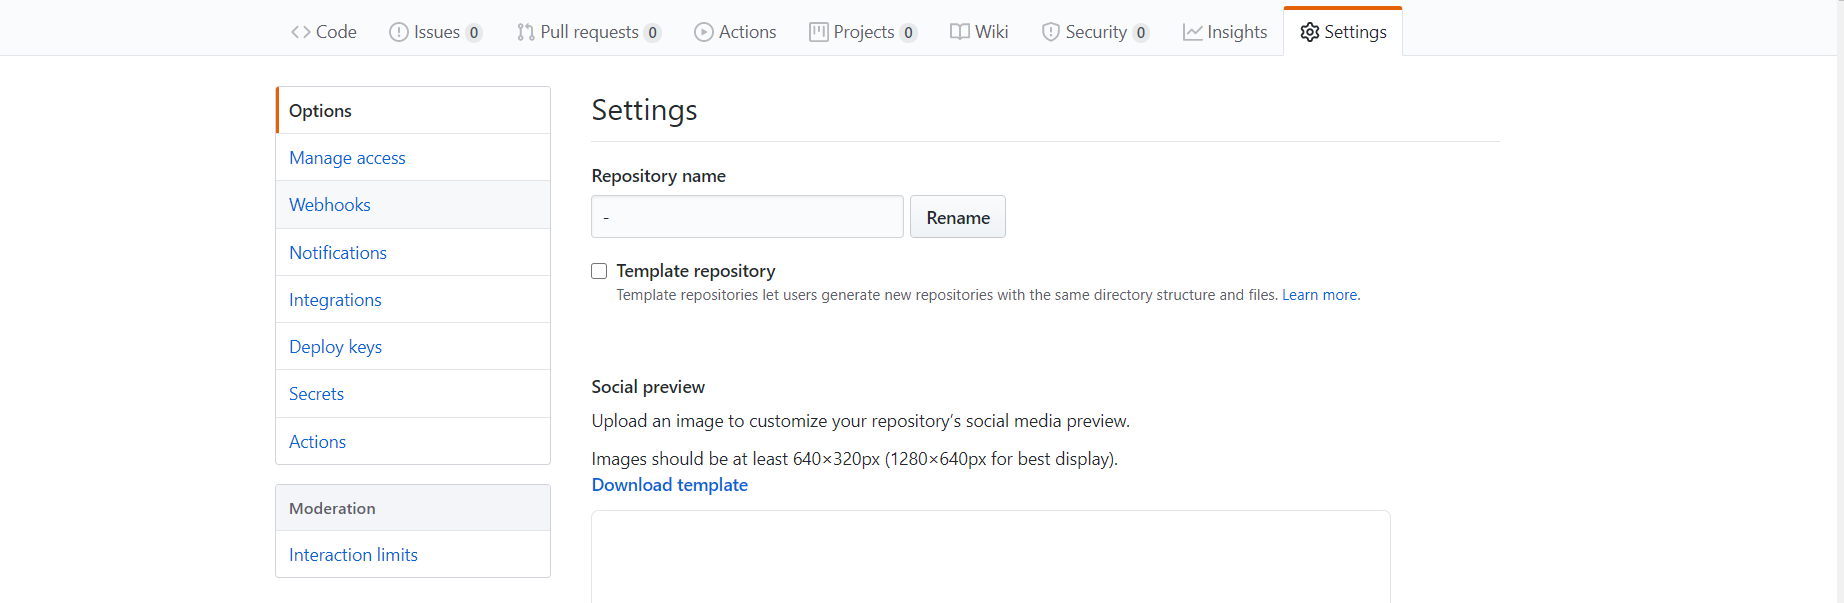The height and width of the screenshot is (603, 1844).
Task: Open the Download template link
Action: coord(669,485)
